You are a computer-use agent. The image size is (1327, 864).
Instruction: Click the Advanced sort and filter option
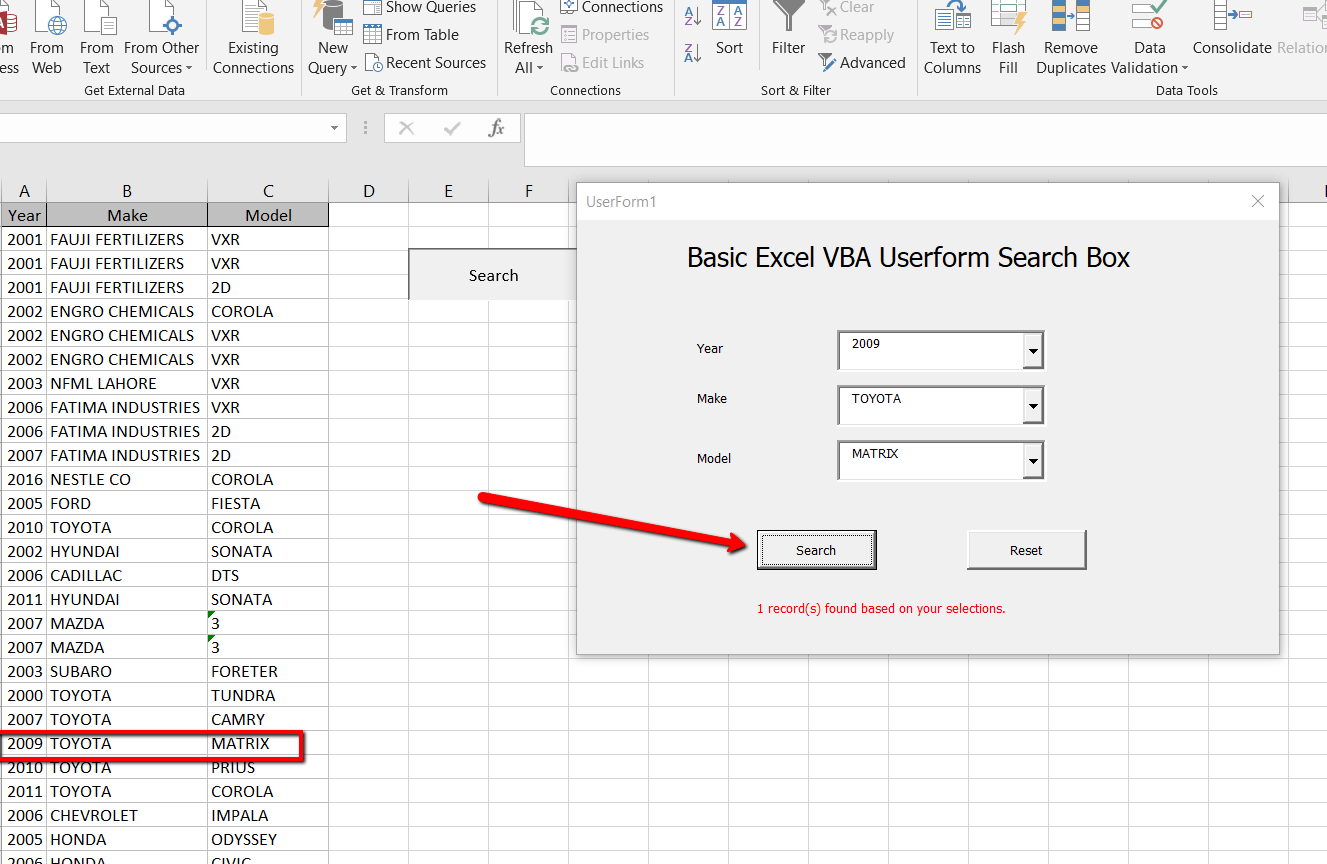[861, 62]
